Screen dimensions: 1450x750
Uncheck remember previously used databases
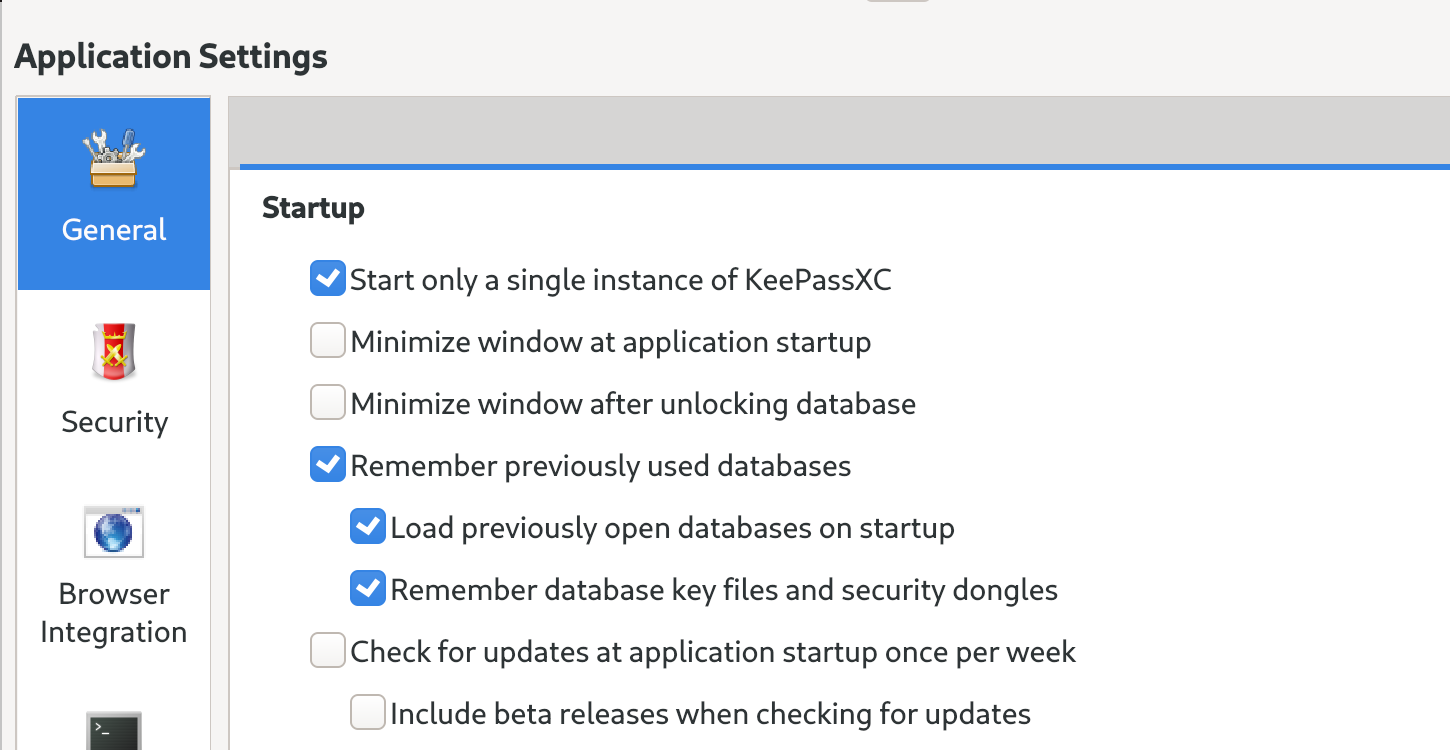(x=327, y=464)
